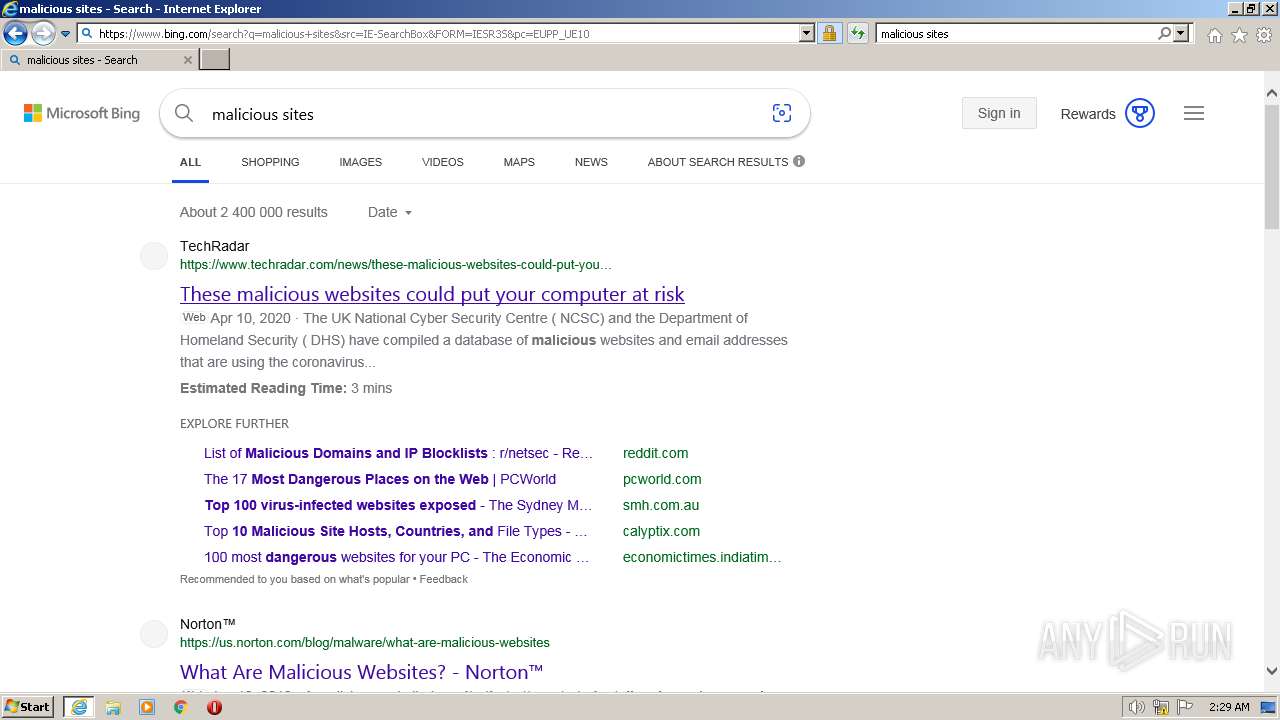Click the Feedback link under recommendations
The image size is (1280, 720).
(x=443, y=579)
